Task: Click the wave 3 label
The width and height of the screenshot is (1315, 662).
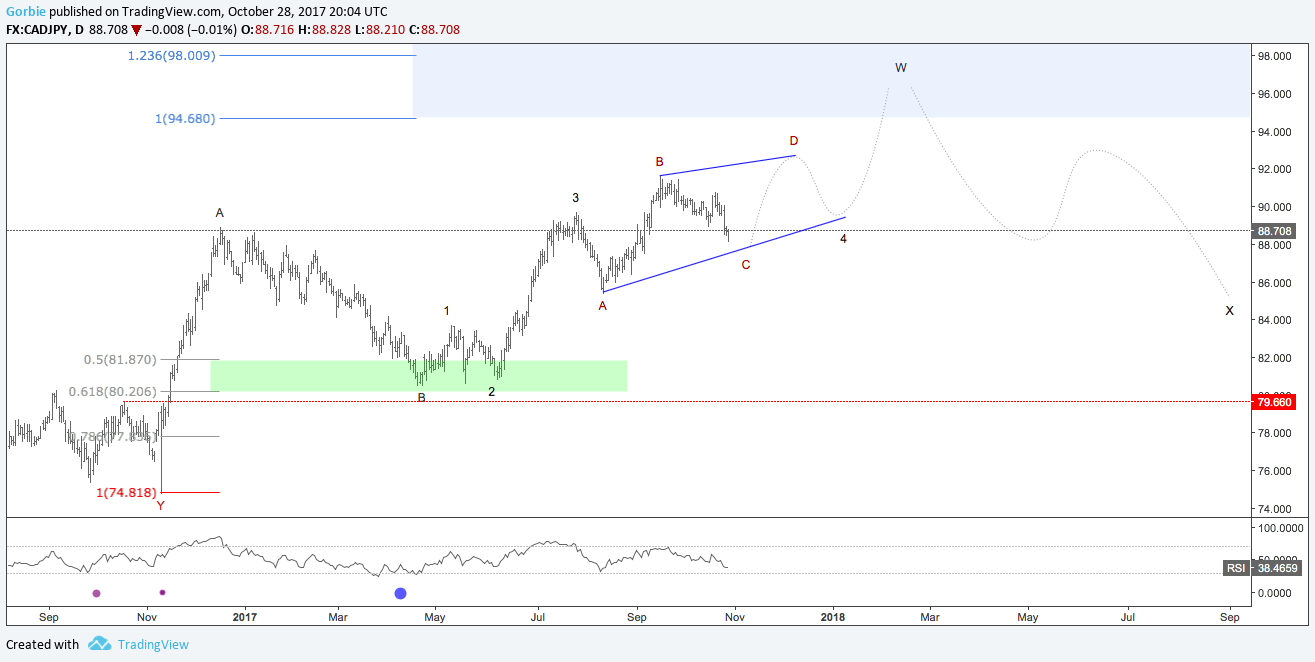Action: click(x=576, y=198)
